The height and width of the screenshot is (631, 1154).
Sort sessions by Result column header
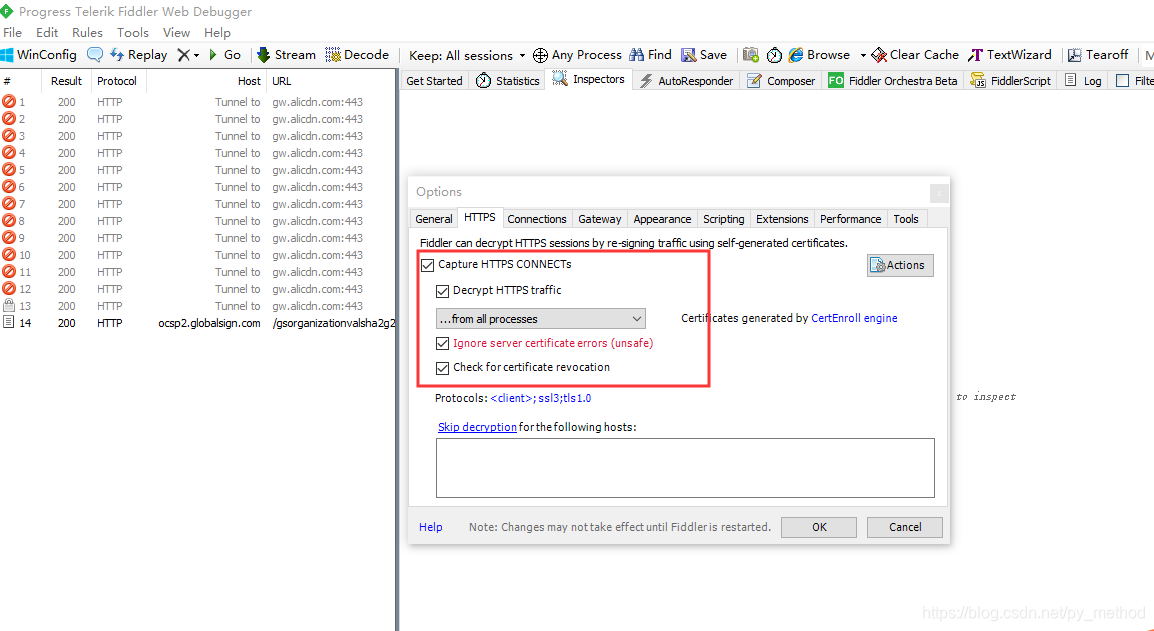click(x=66, y=81)
